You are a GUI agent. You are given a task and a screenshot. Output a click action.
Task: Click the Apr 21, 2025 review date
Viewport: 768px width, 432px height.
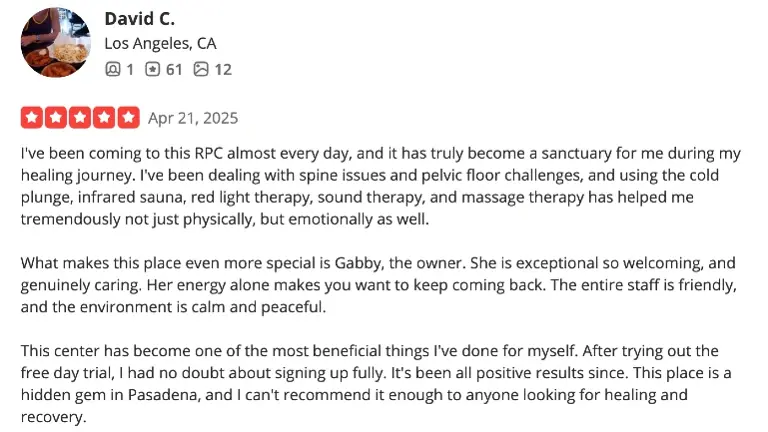tap(193, 118)
